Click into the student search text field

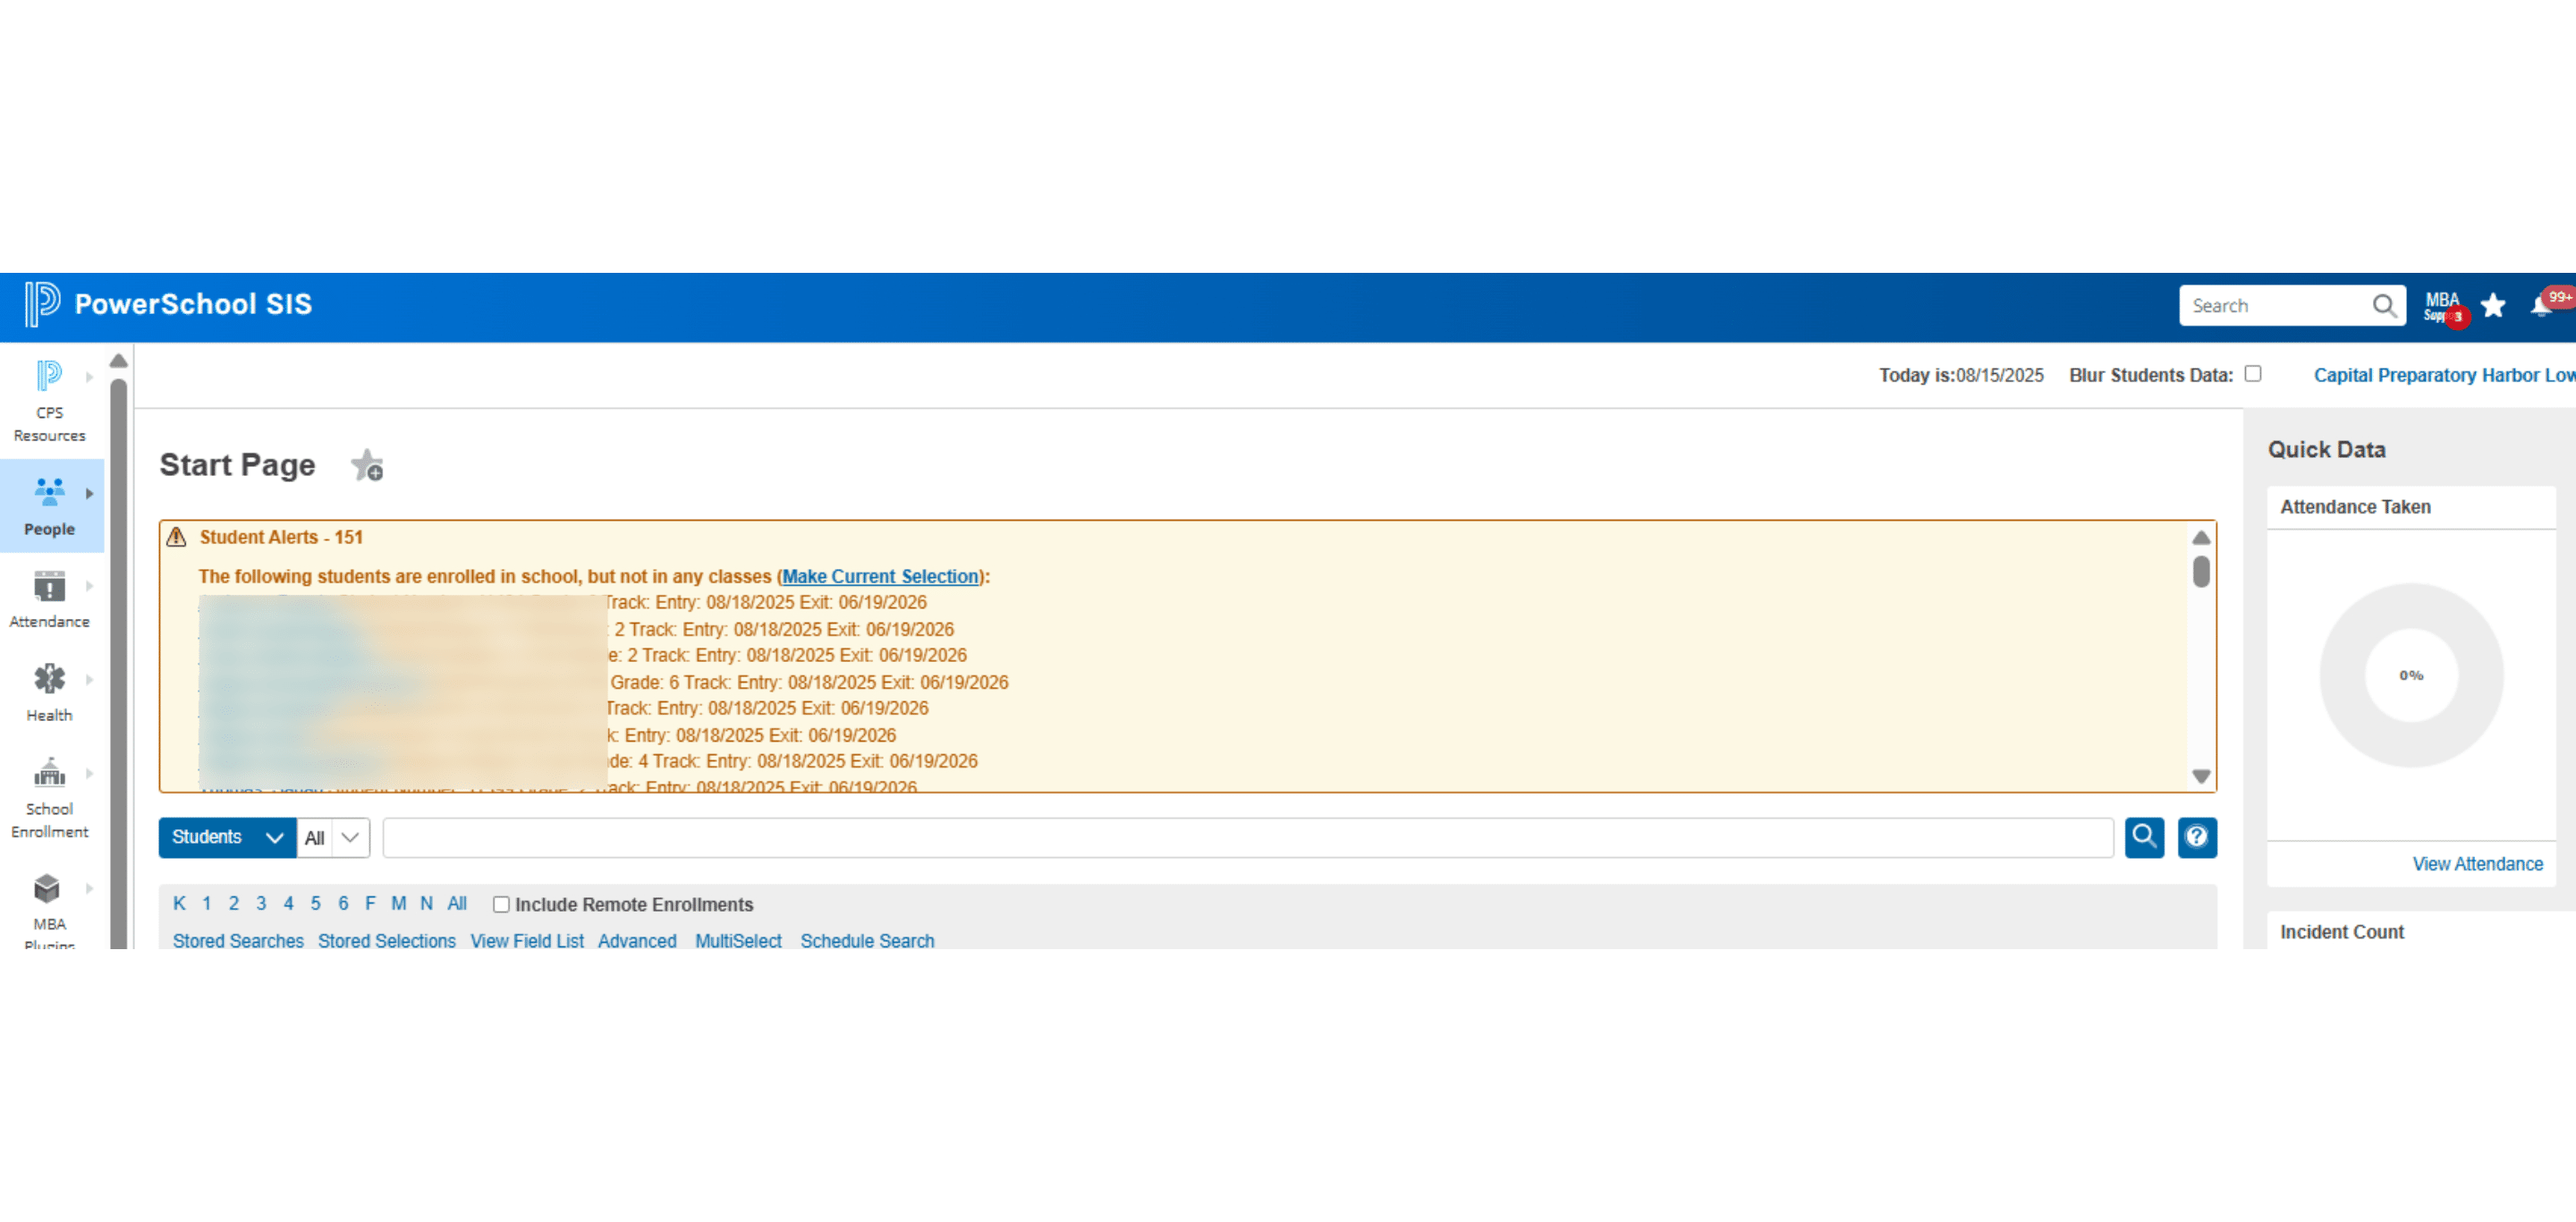tap(1248, 837)
